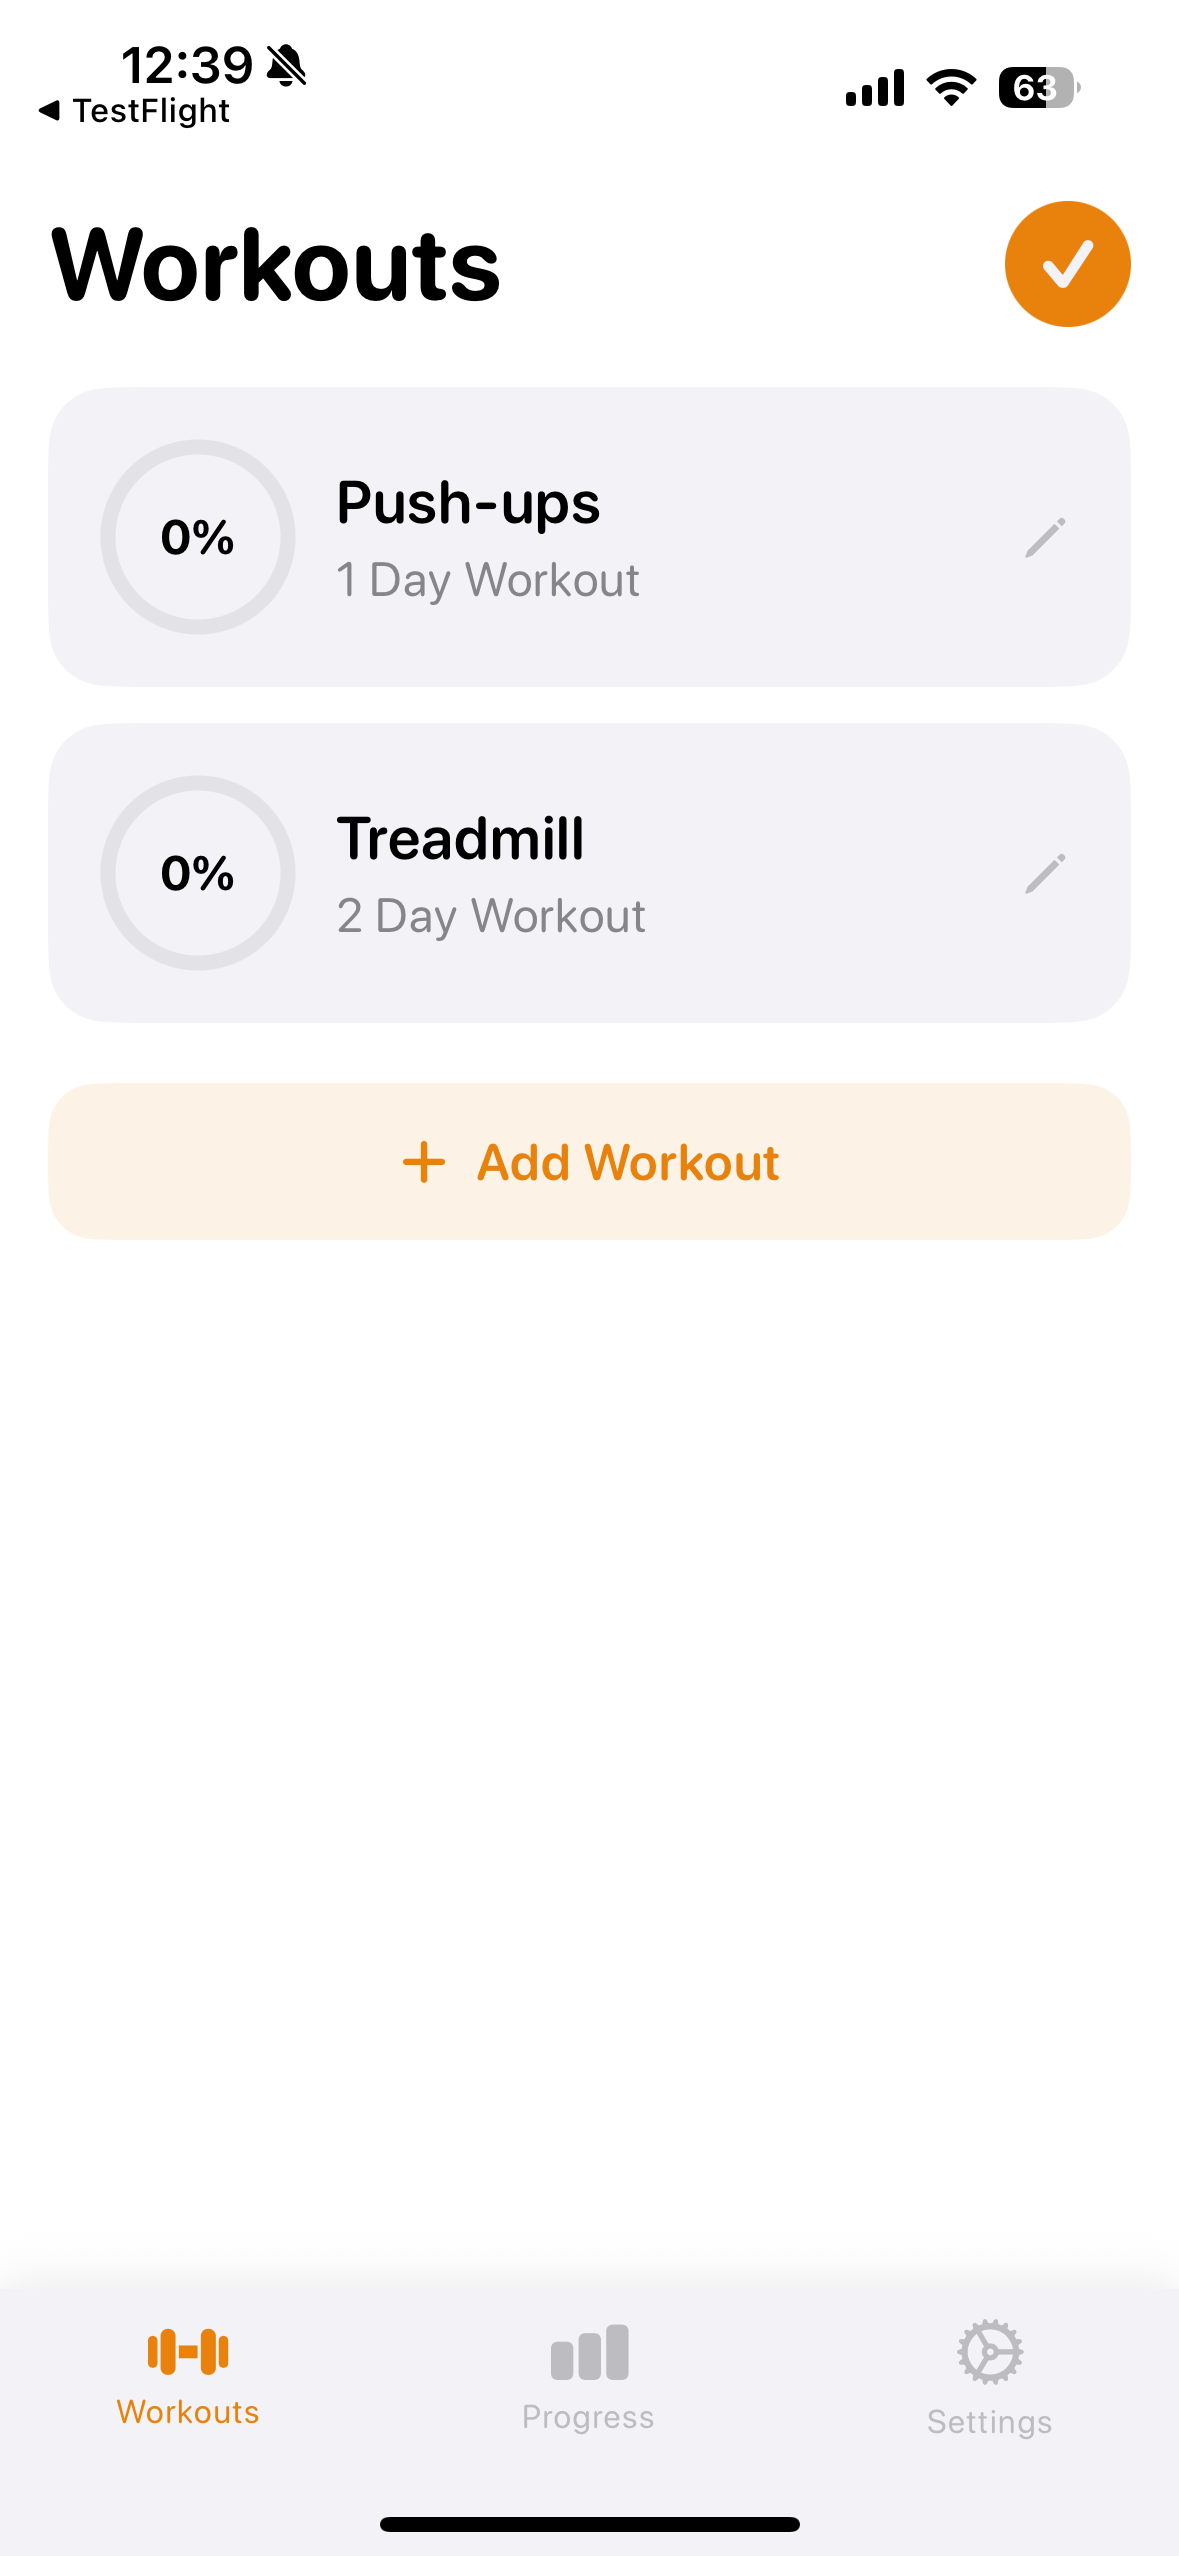Tap the Push-ups 0% progress ring
Screen dimensions: 1179x2556
tap(198, 537)
